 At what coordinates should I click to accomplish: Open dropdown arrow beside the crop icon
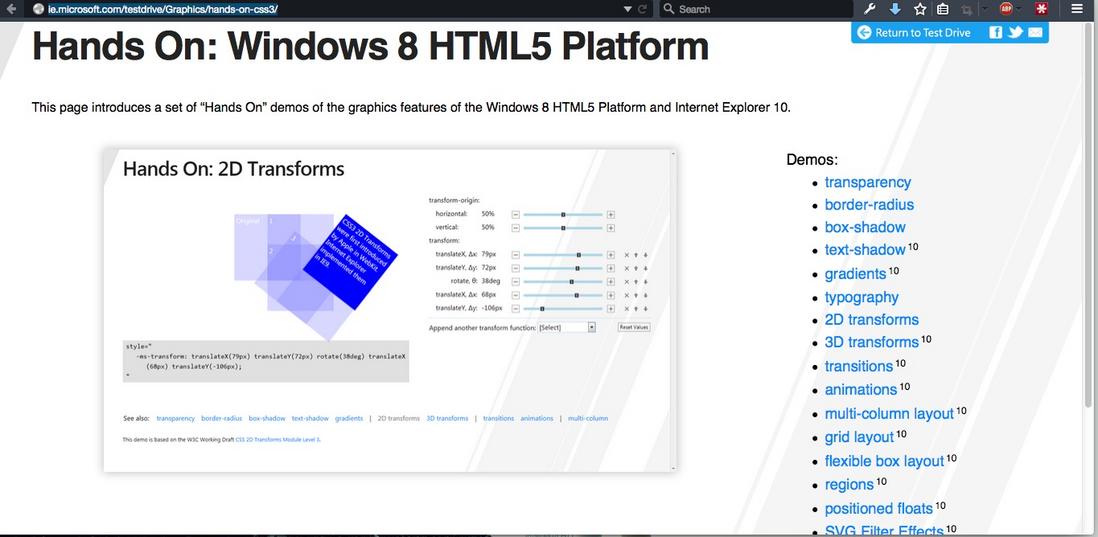[x=985, y=9]
